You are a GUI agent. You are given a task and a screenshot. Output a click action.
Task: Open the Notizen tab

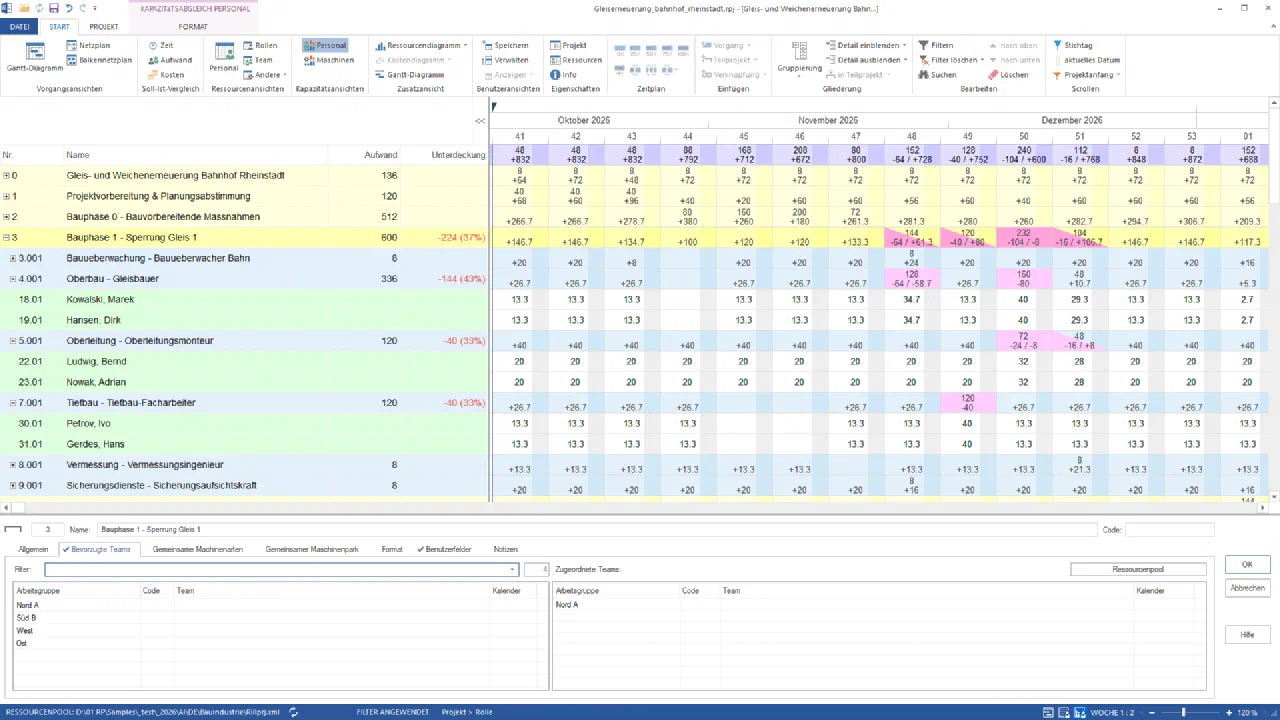(x=506, y=549)
